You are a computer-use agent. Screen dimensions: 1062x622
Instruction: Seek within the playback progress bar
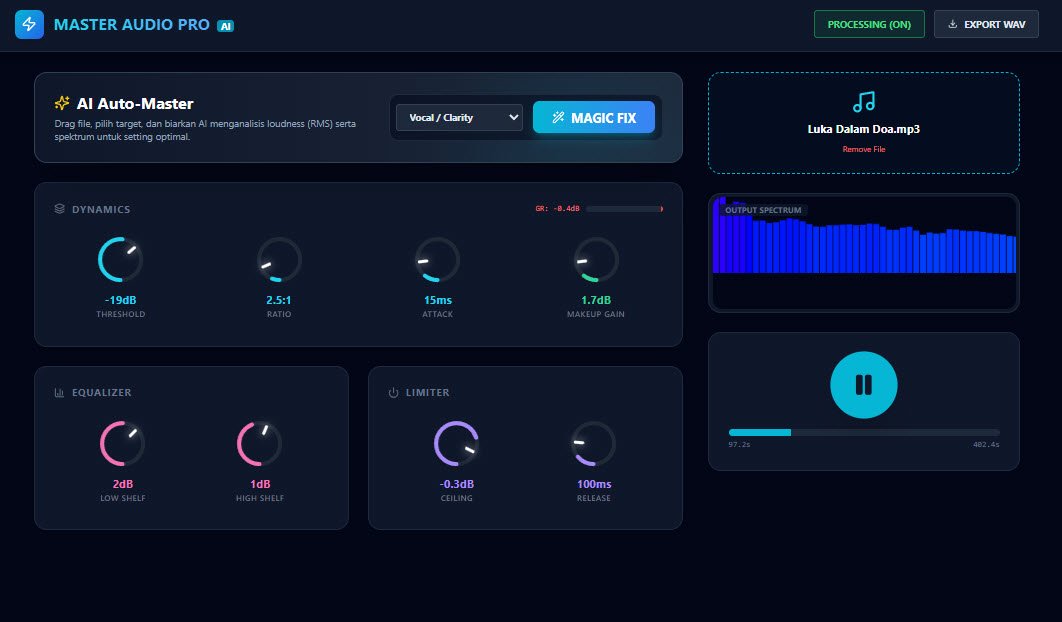[x=864, y=432]
